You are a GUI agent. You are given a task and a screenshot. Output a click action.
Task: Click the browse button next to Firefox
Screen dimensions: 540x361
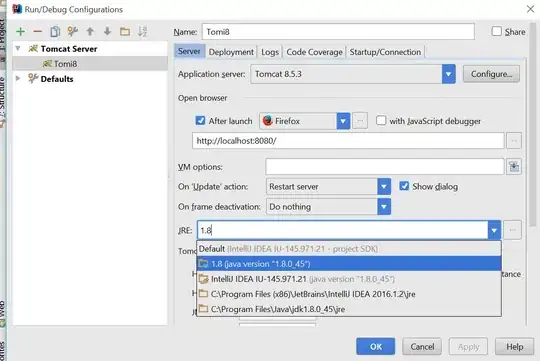click(x=360, y=121)
